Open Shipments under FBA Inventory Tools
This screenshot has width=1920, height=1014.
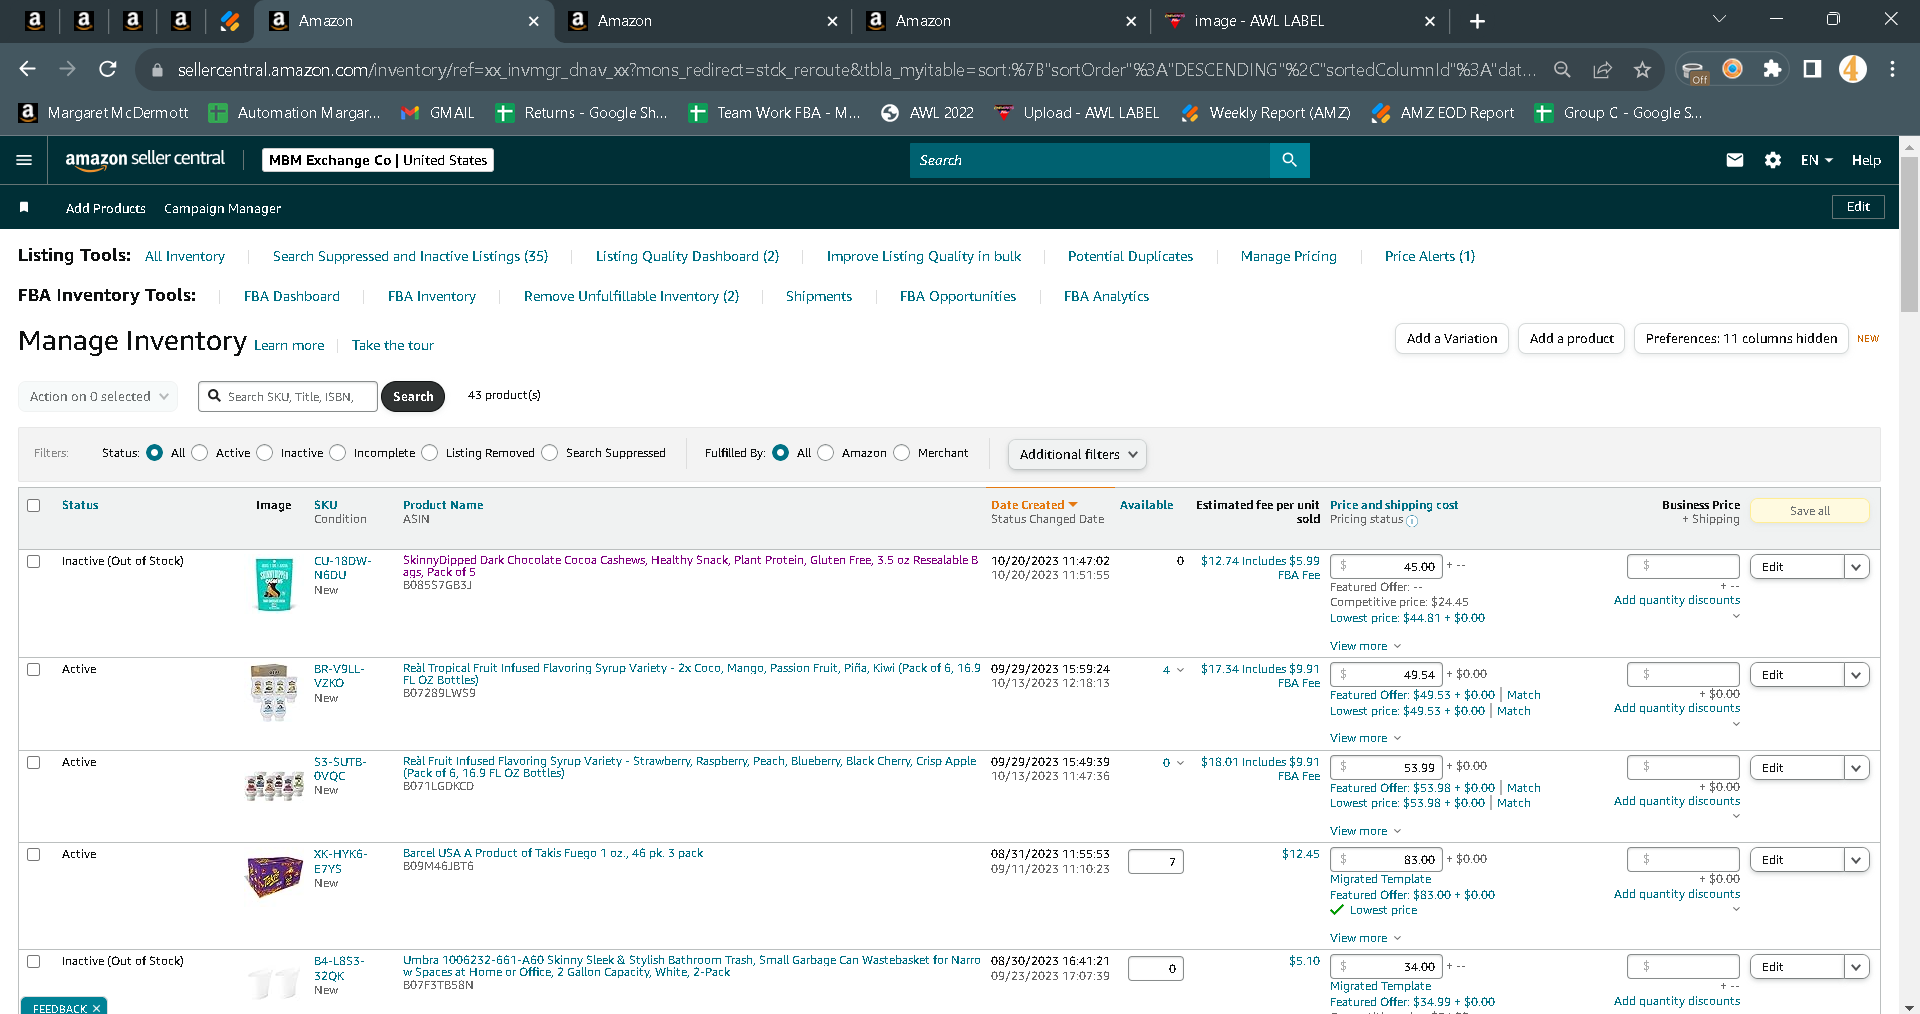pyautogui.click(x=819, y=296)
